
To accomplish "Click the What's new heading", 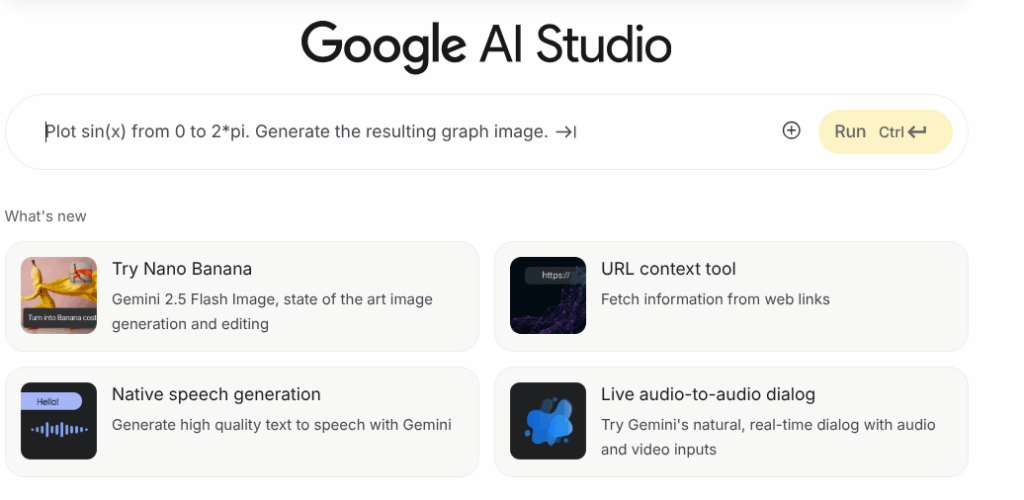I will 45,216.
